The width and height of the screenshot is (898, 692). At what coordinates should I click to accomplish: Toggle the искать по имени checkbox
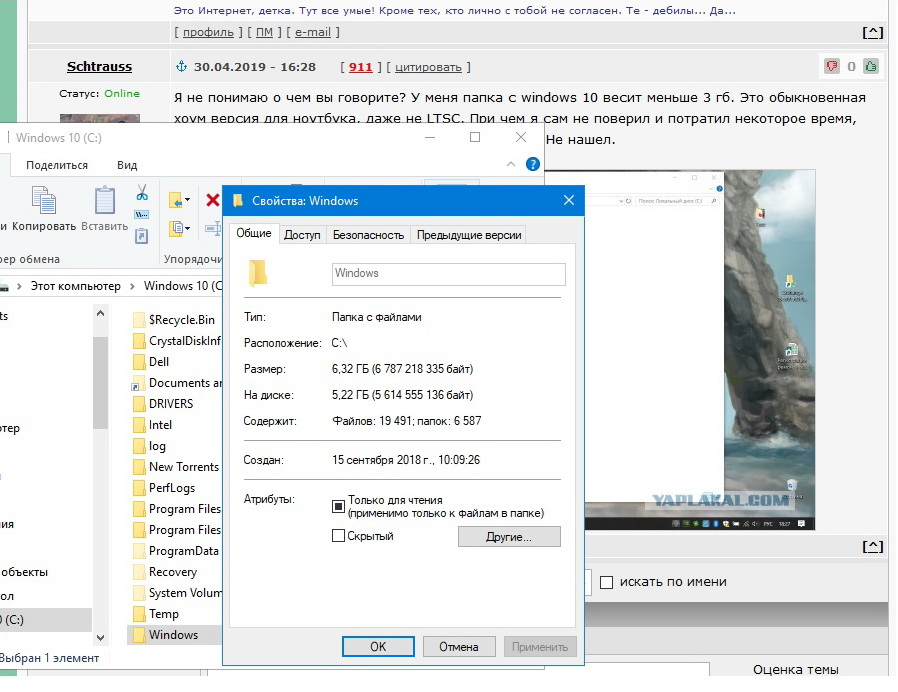(x=606, y=582)
